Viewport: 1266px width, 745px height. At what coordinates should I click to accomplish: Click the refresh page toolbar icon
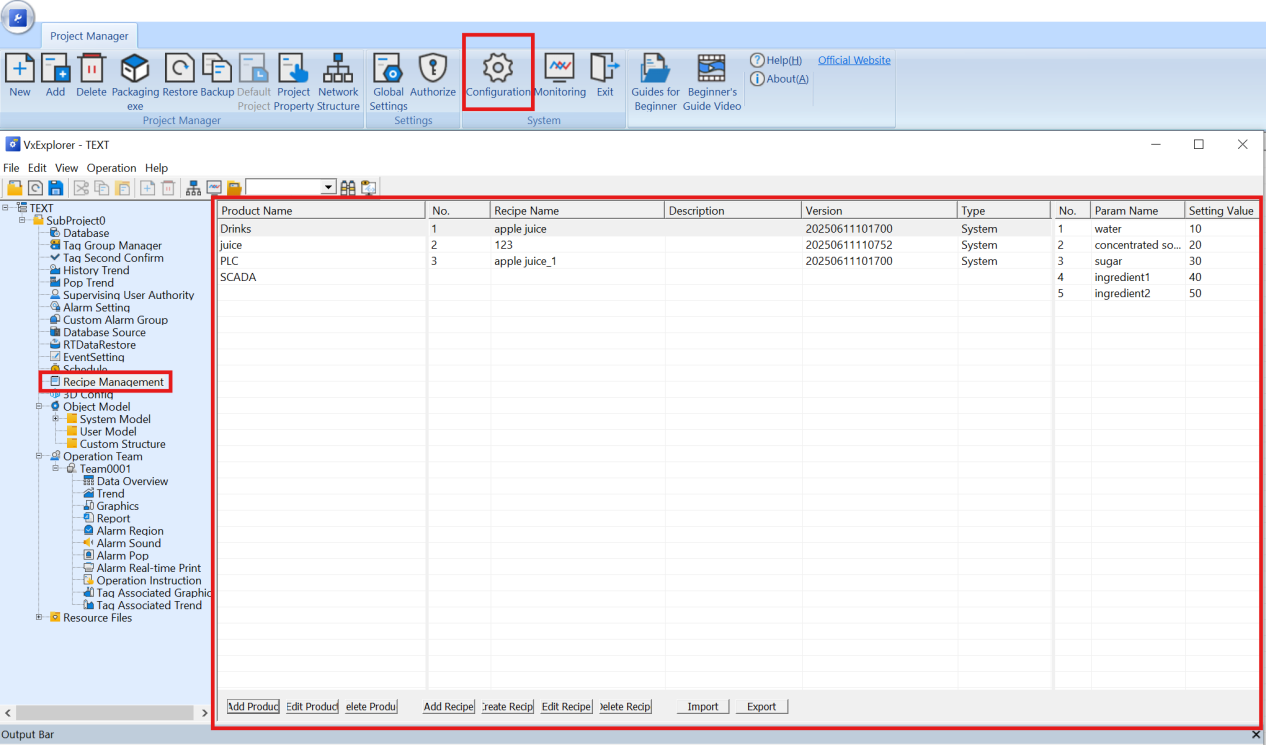coord(35,188)
